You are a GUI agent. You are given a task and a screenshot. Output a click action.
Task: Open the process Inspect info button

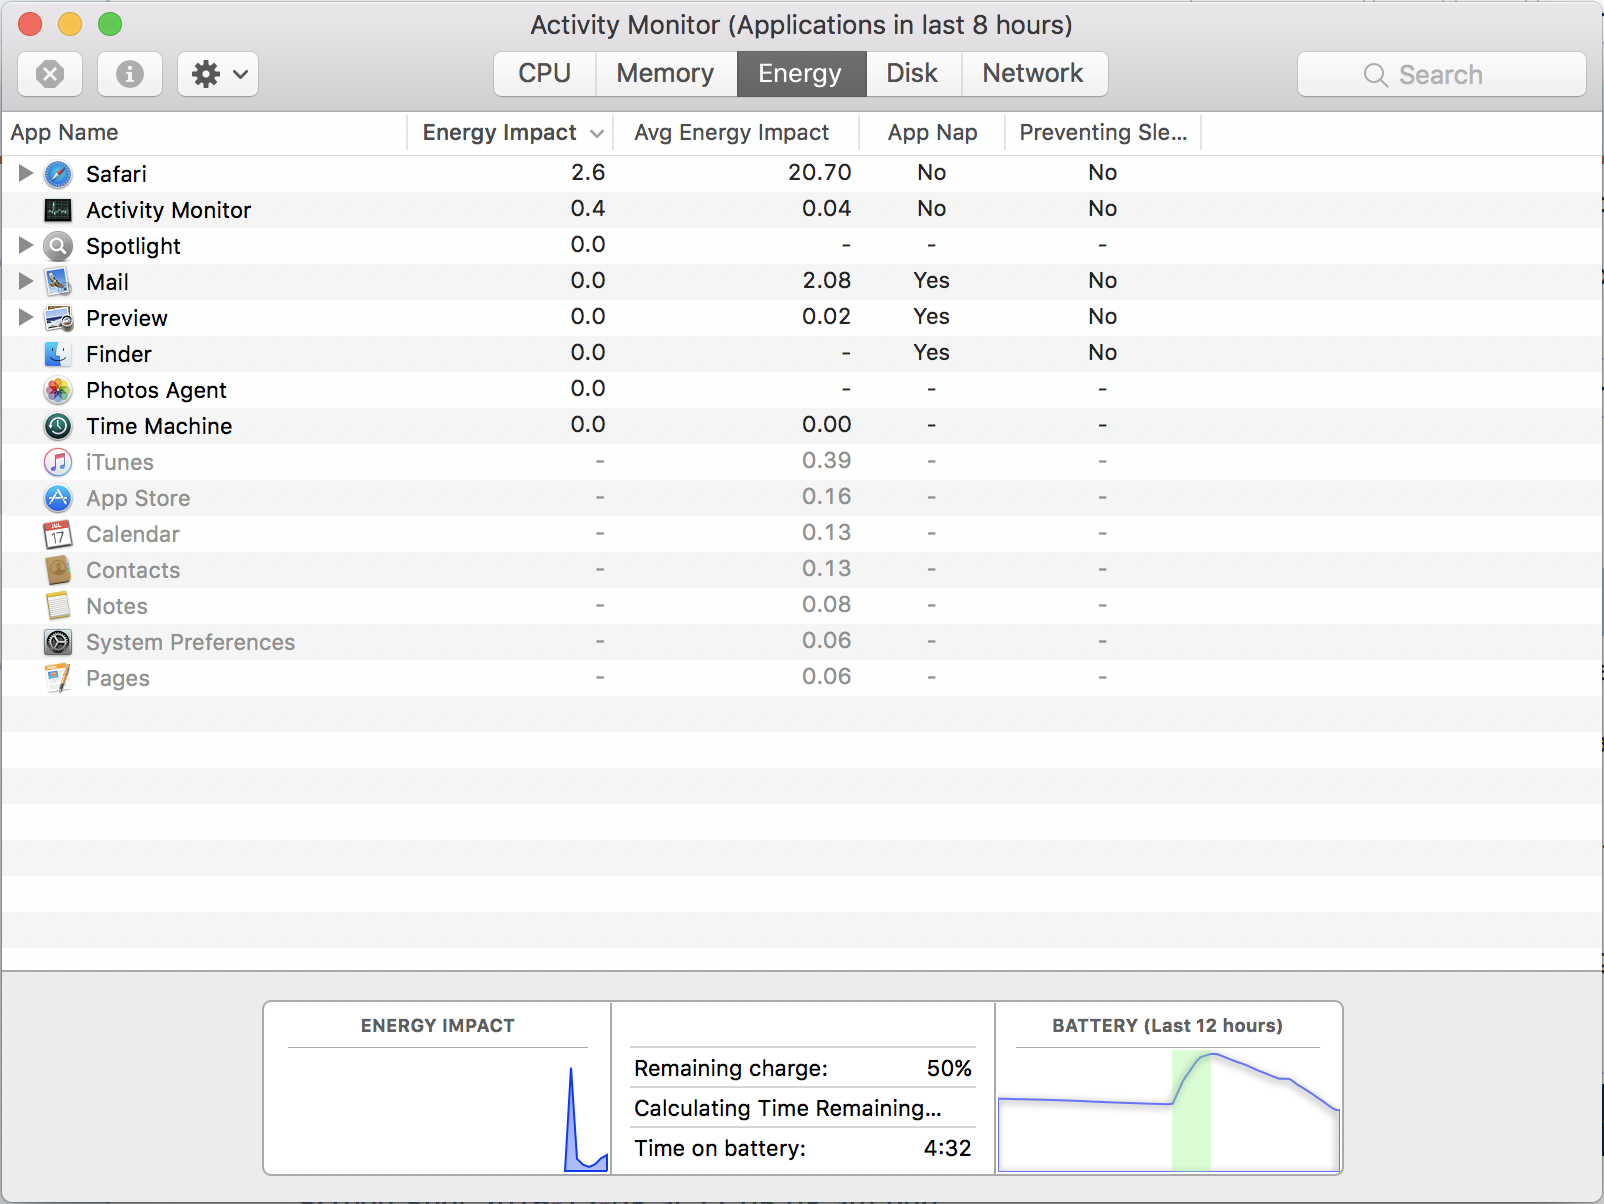tap(130, 74)
